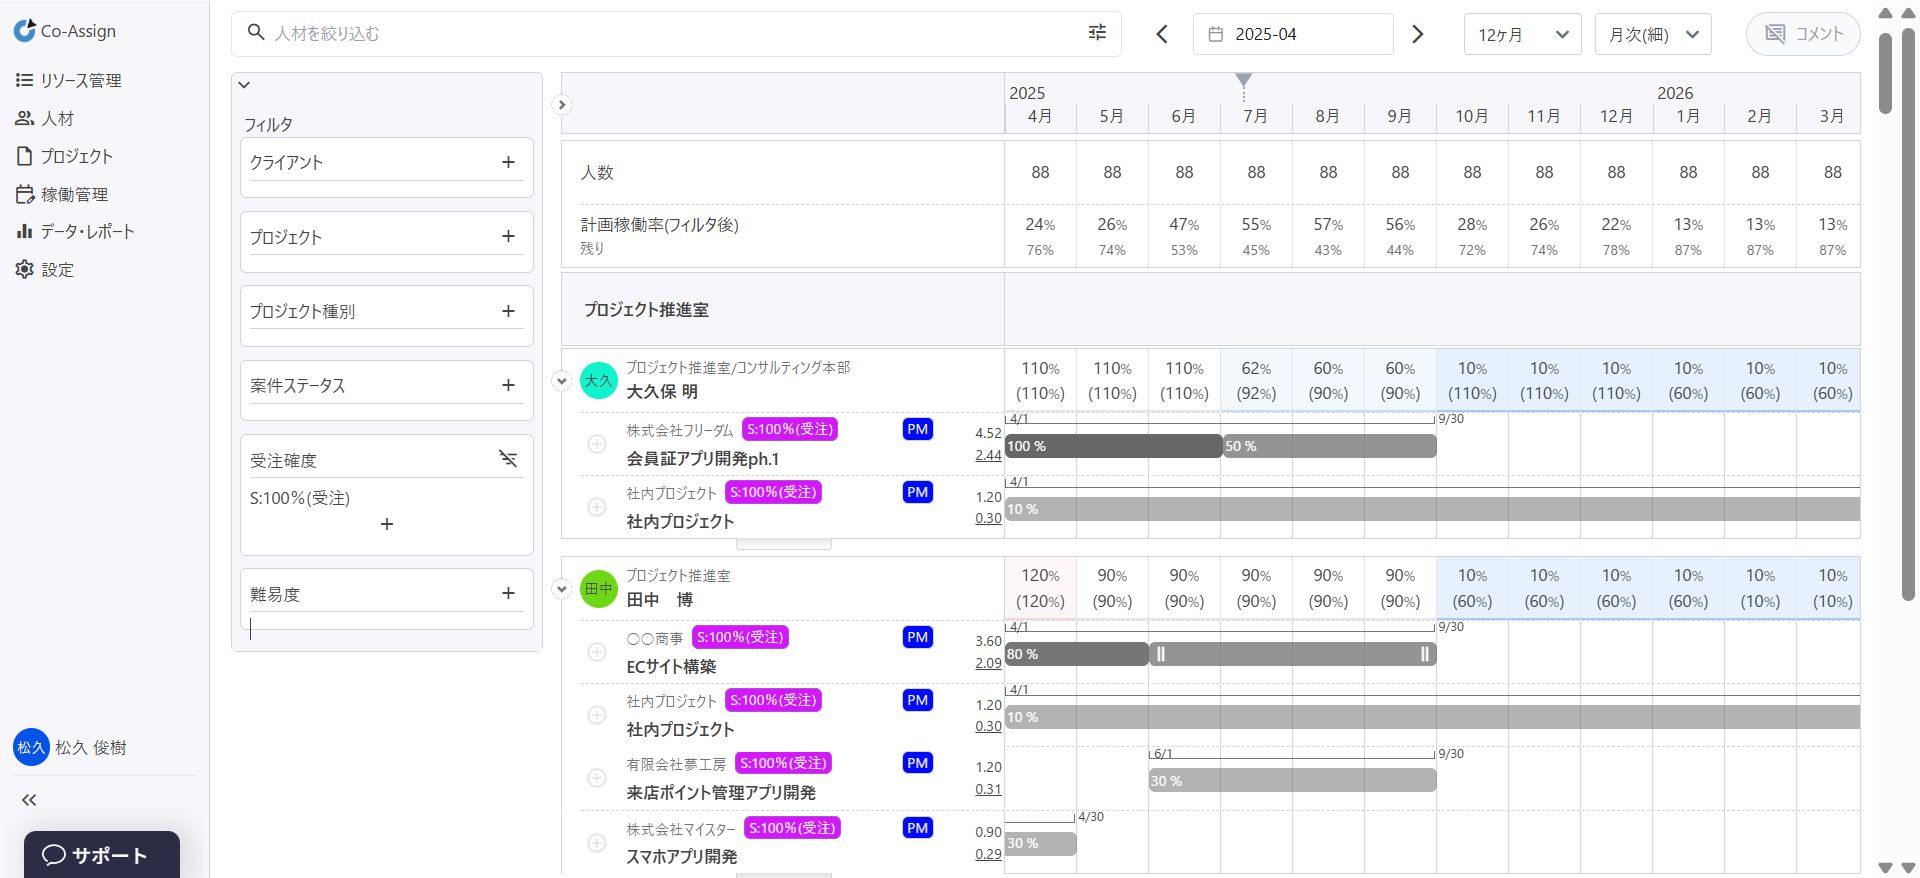Open the サポート chat button
Screen dimensions: 1920x878
(x=101, y=855)
